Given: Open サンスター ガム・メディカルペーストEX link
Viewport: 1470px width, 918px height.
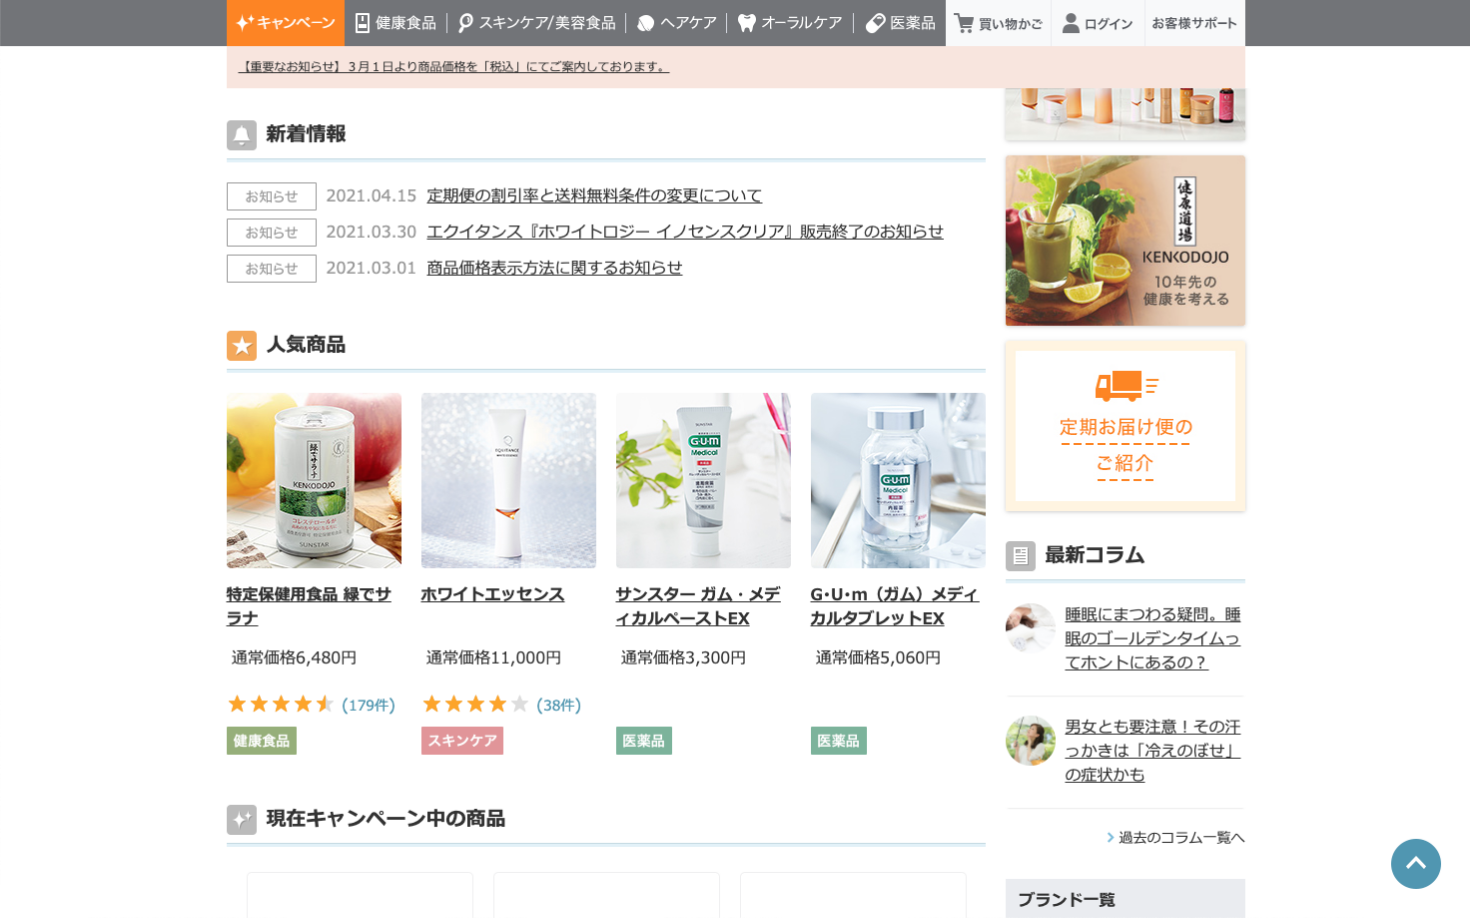Looking at the screenshot, I should point(698,606).
